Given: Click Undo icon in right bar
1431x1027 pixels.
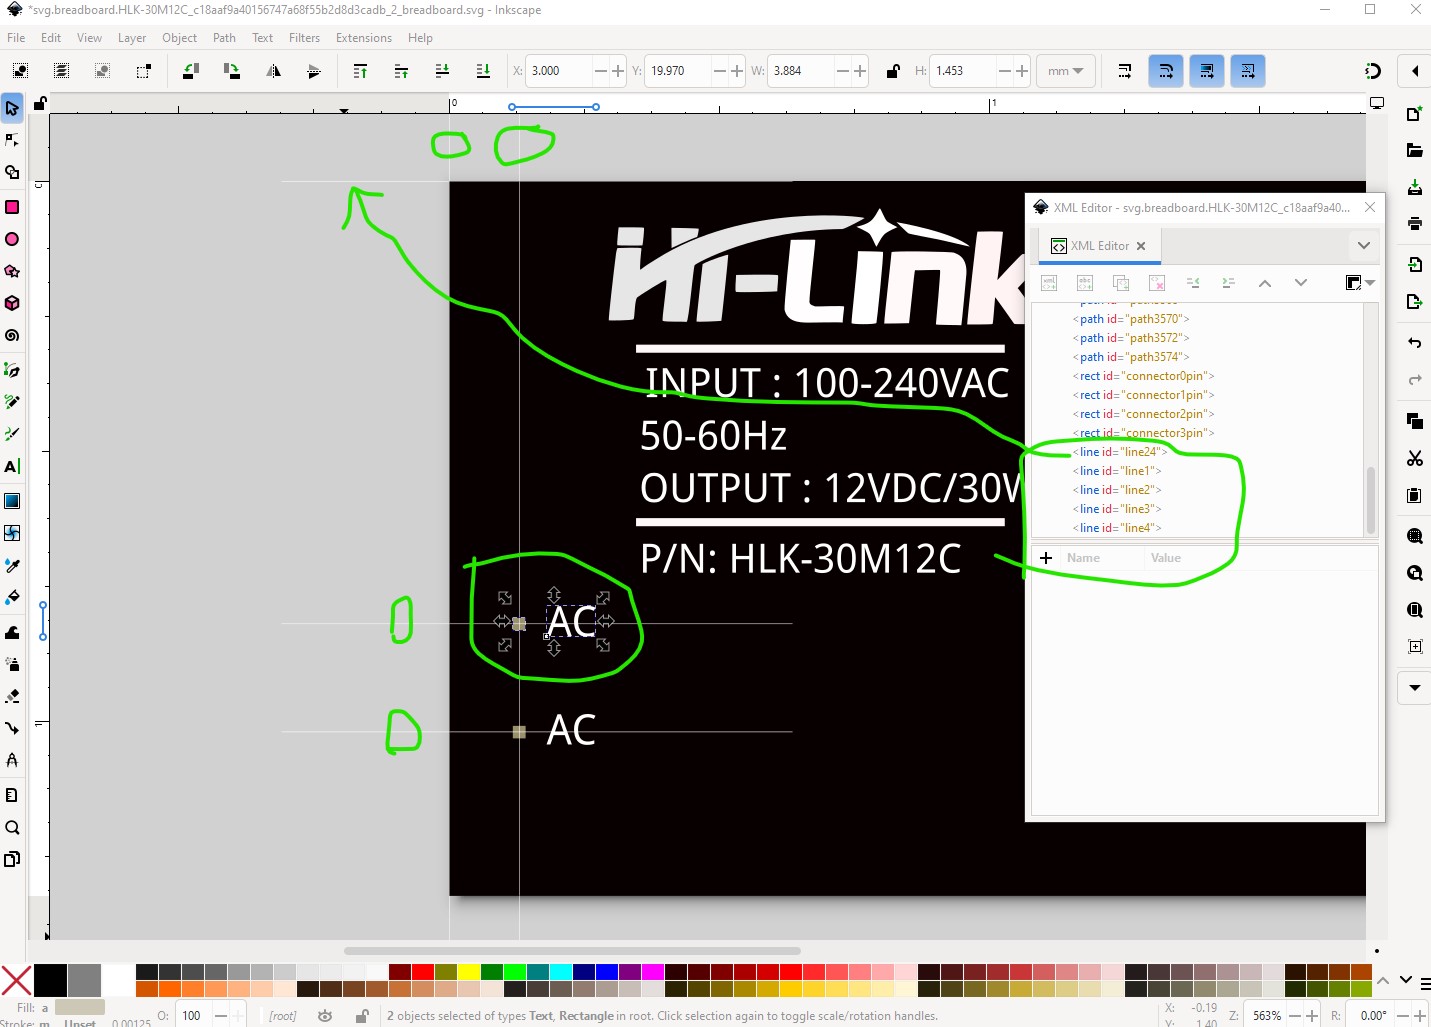Looking at the screenshot, I should [1414, 343].
